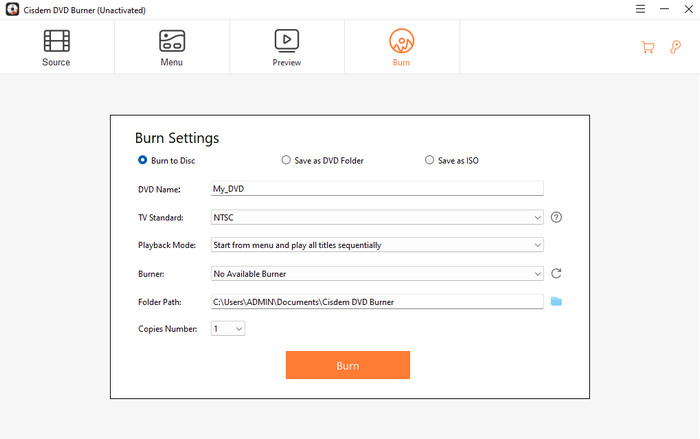Open the Copies Number dropdown
This screenshot has width=700, height=439.
[x=228, y=329]
